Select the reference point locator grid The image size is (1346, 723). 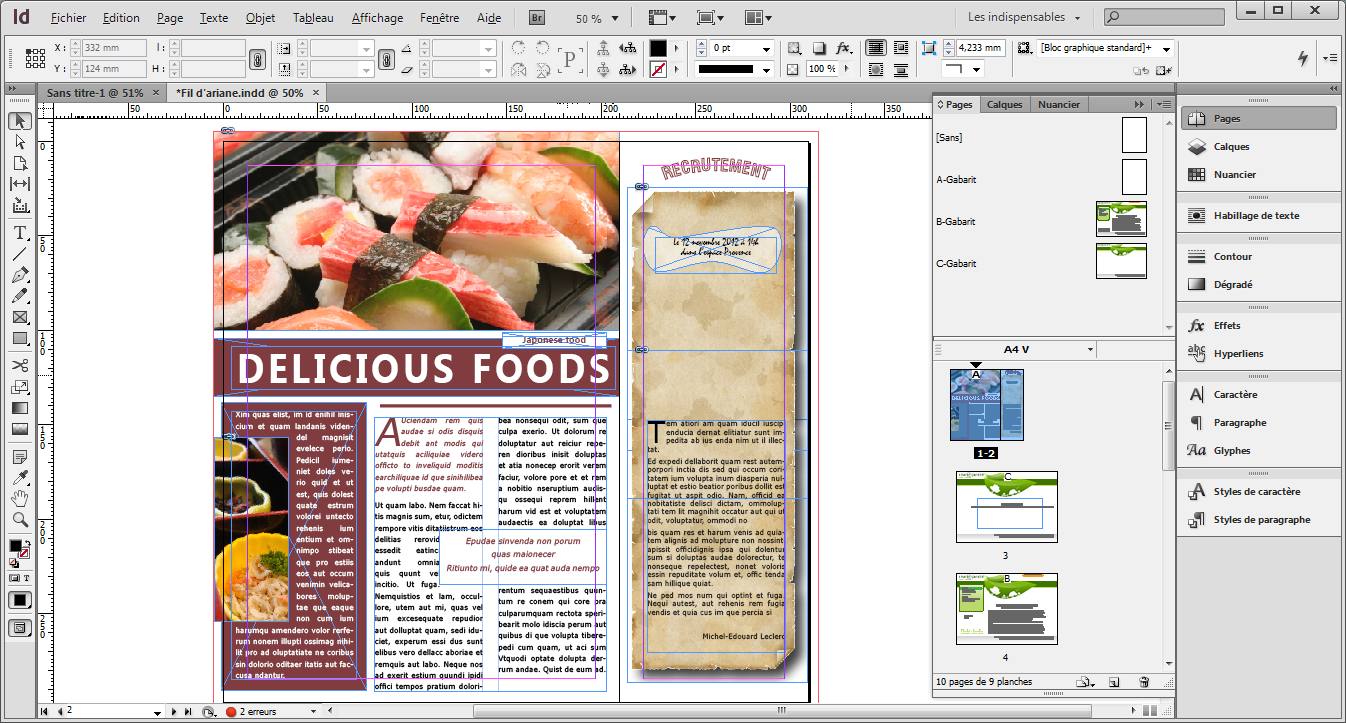click(35, 58)
